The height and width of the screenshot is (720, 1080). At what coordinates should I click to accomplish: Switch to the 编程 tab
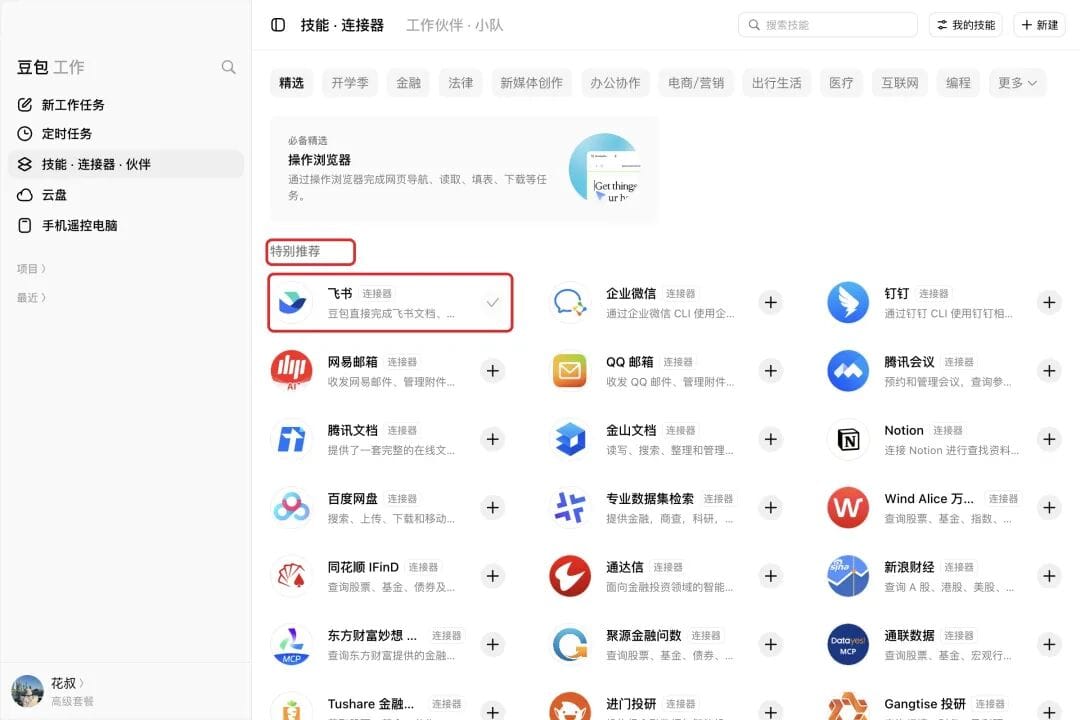(x=958, y=83)
